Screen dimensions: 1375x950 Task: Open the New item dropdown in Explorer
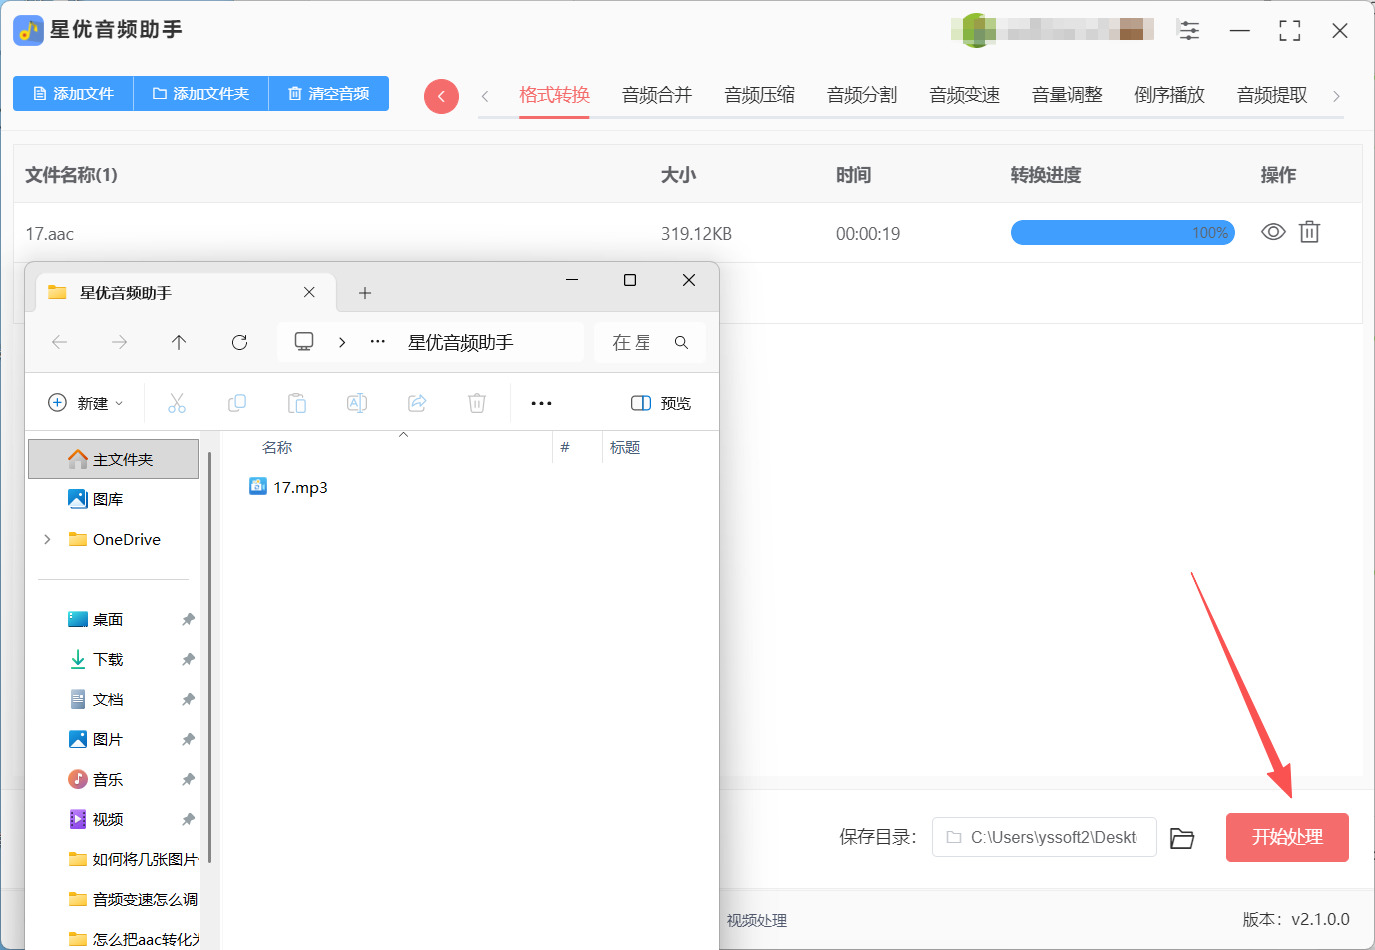click(86, 403)
